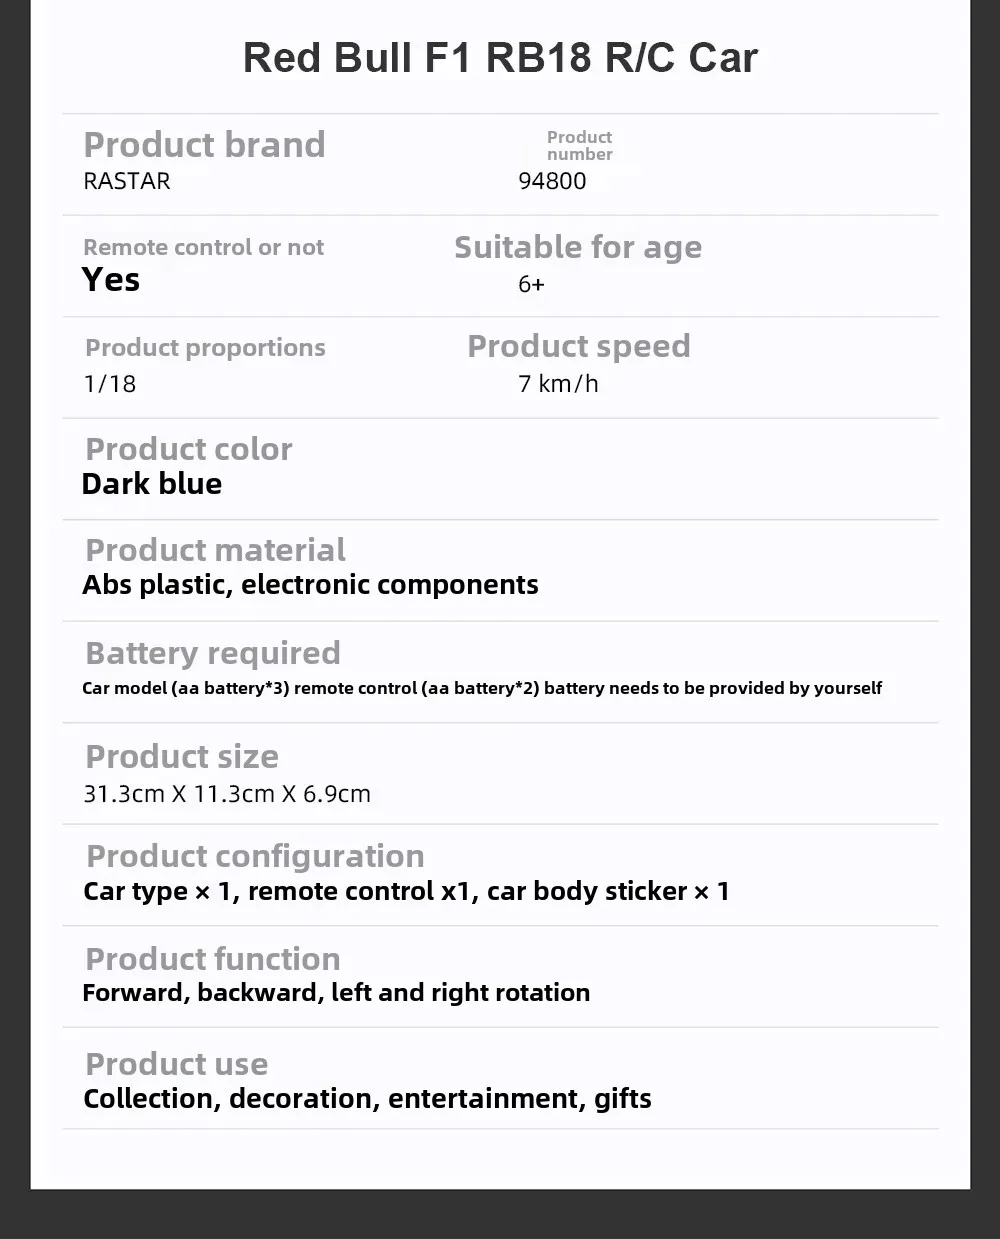1000x1239 pixels.
Task: Click the Dark blue color value
Action: [152, 484]
